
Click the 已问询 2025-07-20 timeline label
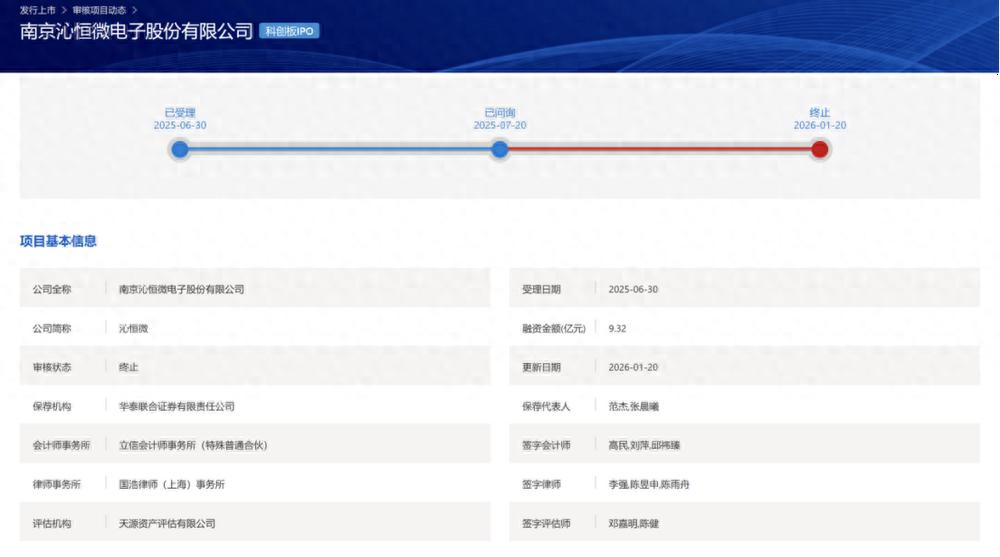pyautogui.click(x=500, y=119)
